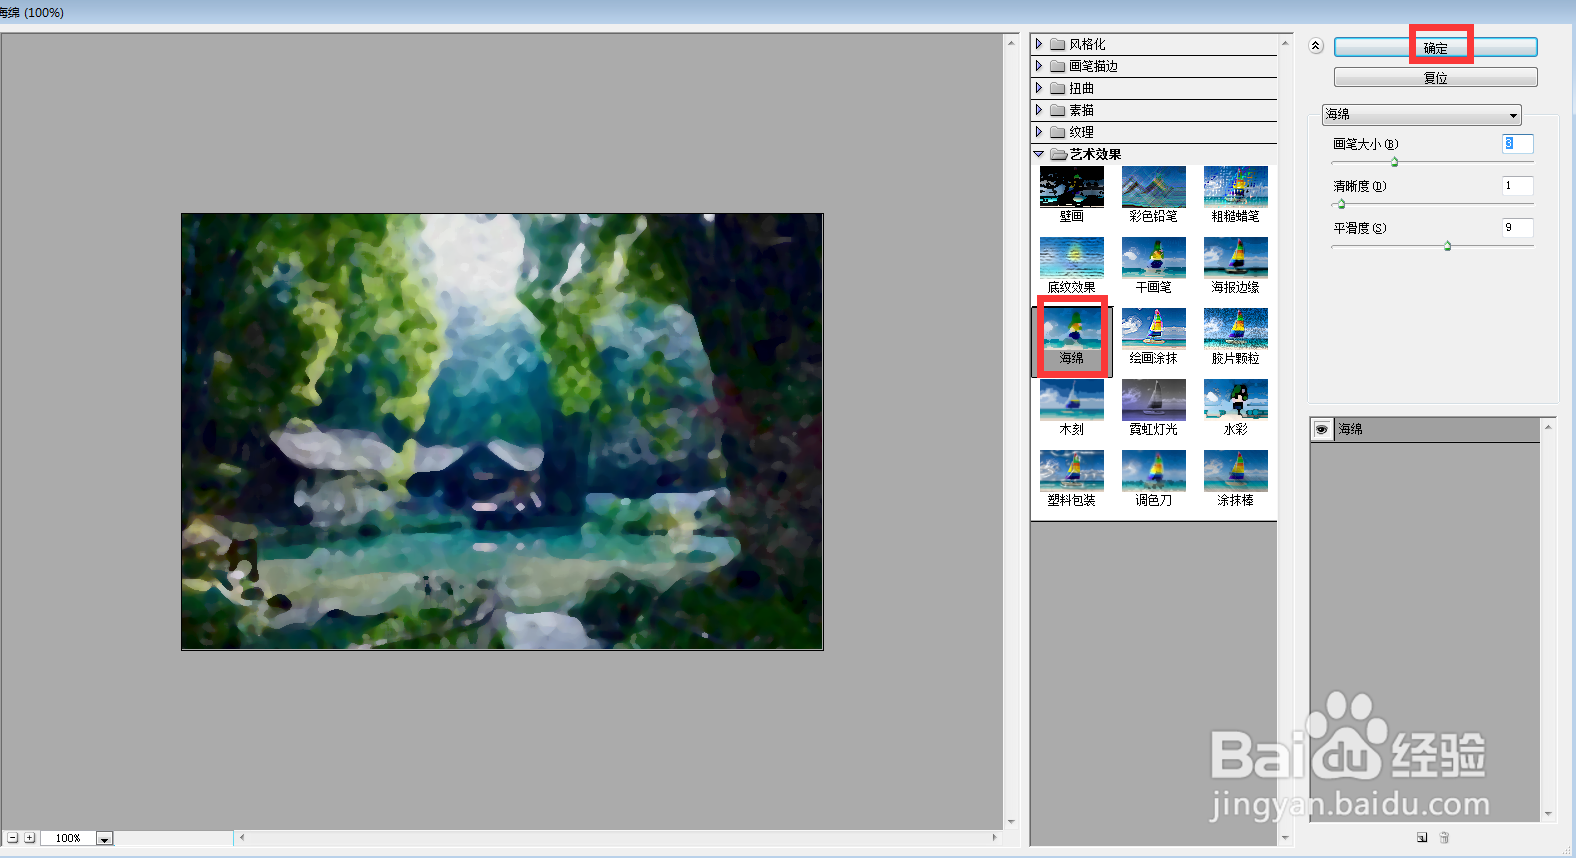Click the 100% zoom level field
This screenshot has width=1576, height=858.
tap(68, 838)
